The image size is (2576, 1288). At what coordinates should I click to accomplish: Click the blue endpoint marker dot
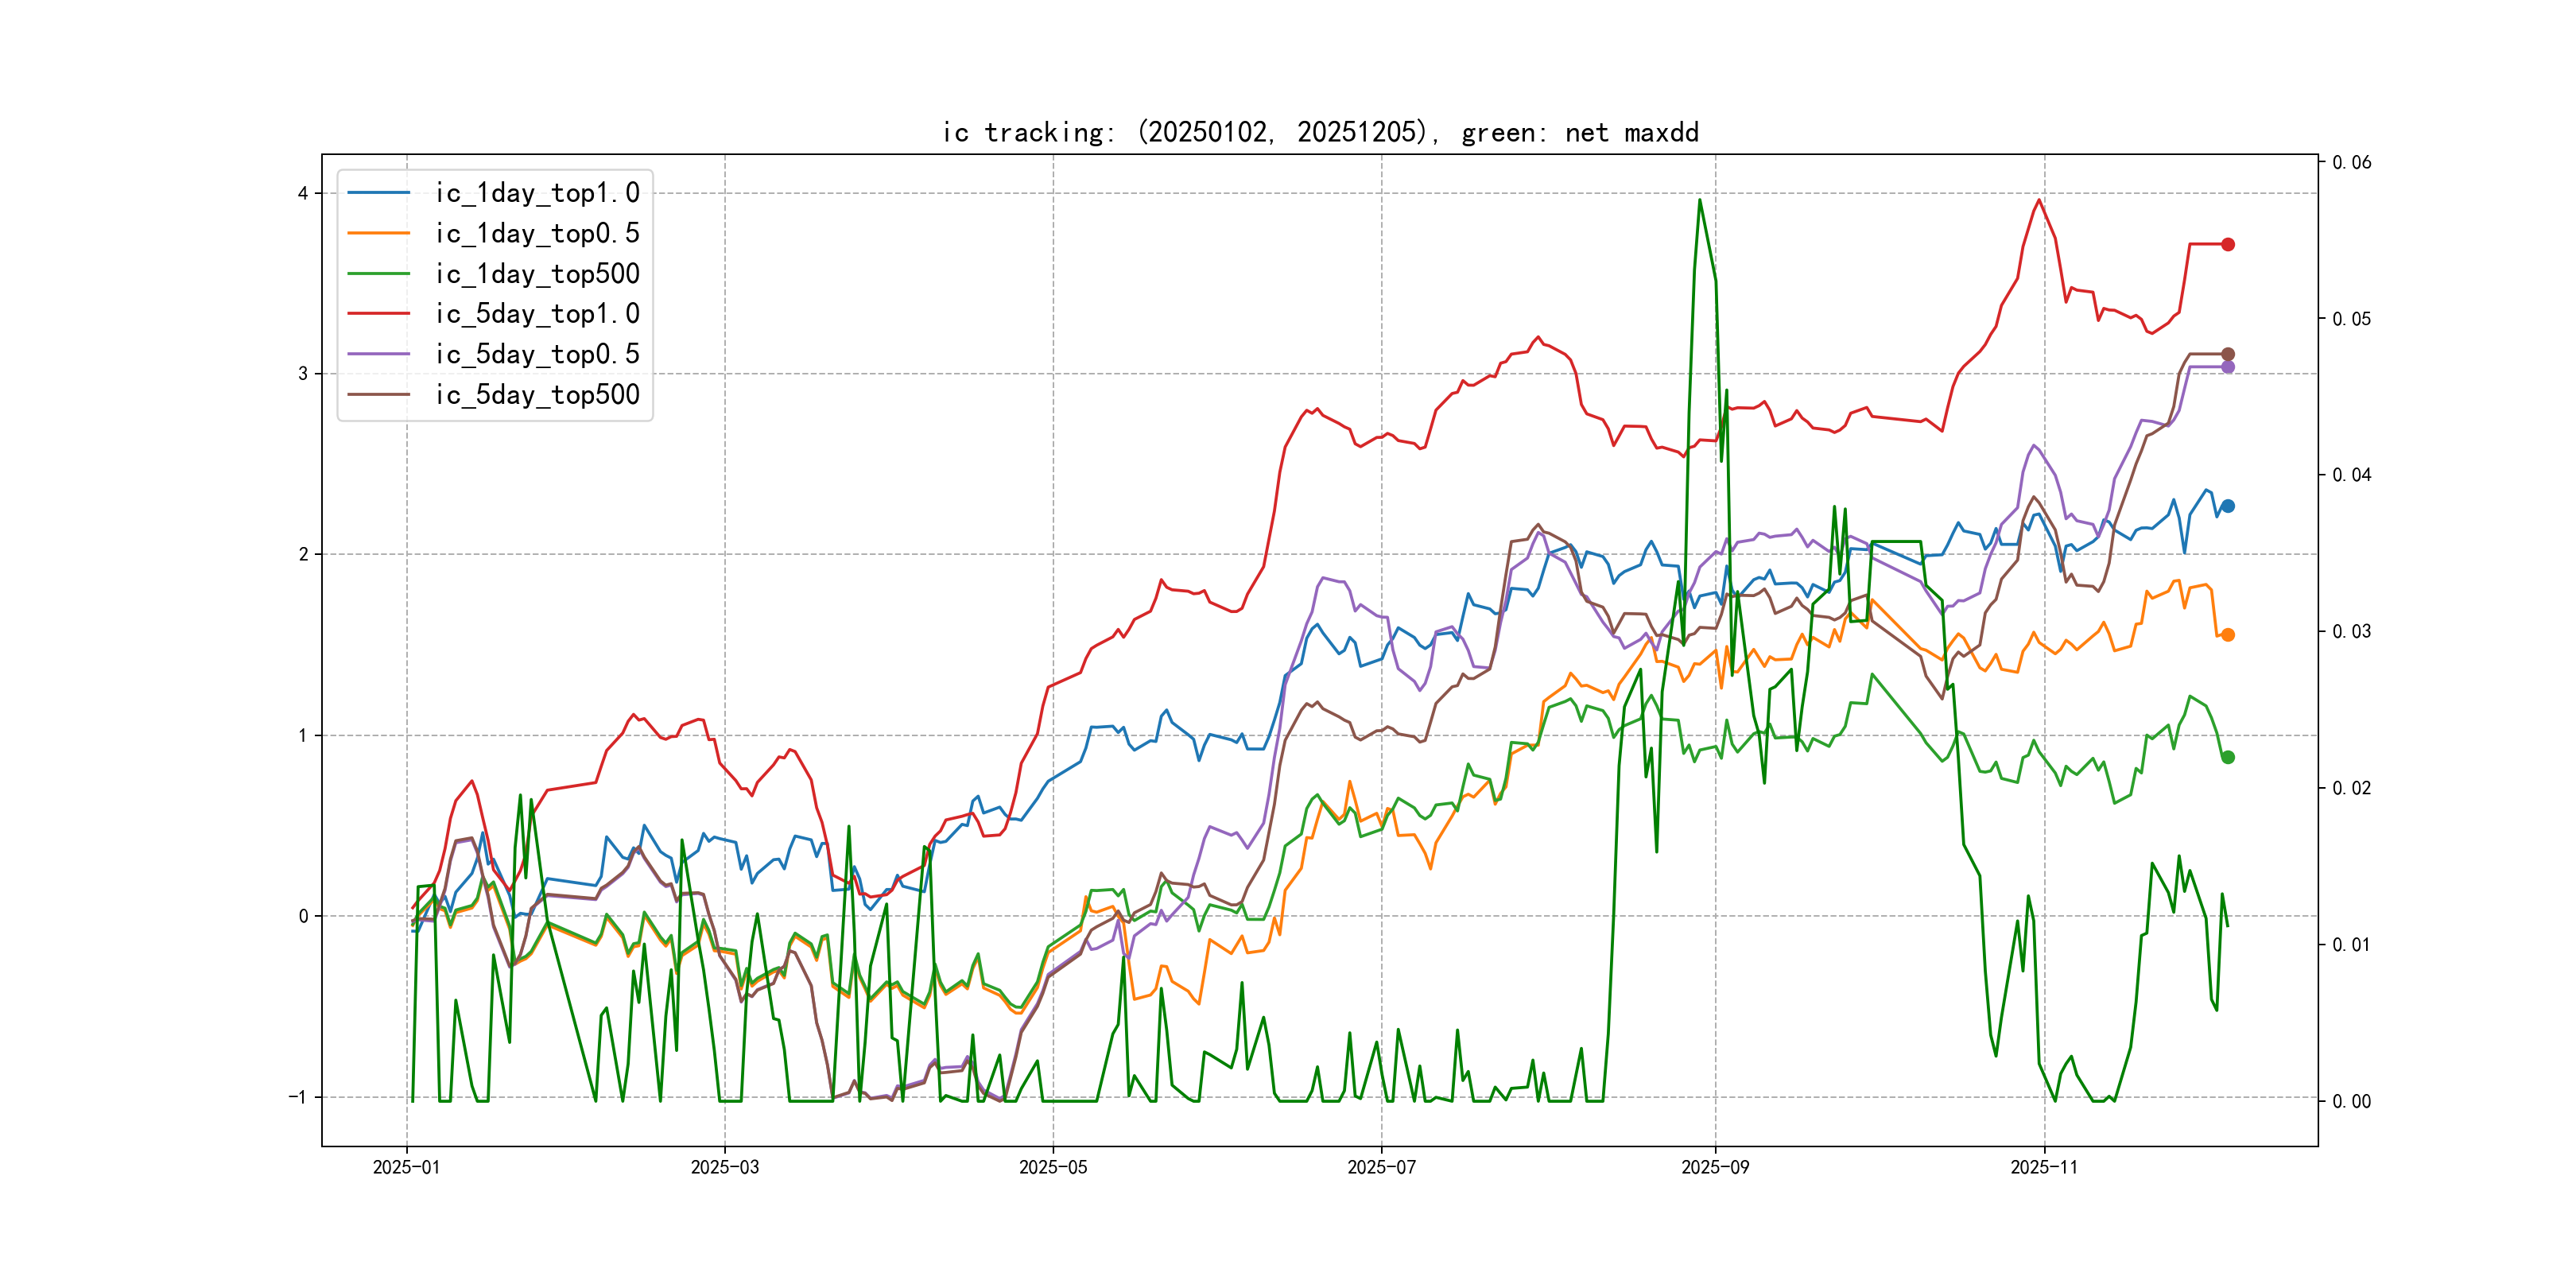[x=2227, y=506]
